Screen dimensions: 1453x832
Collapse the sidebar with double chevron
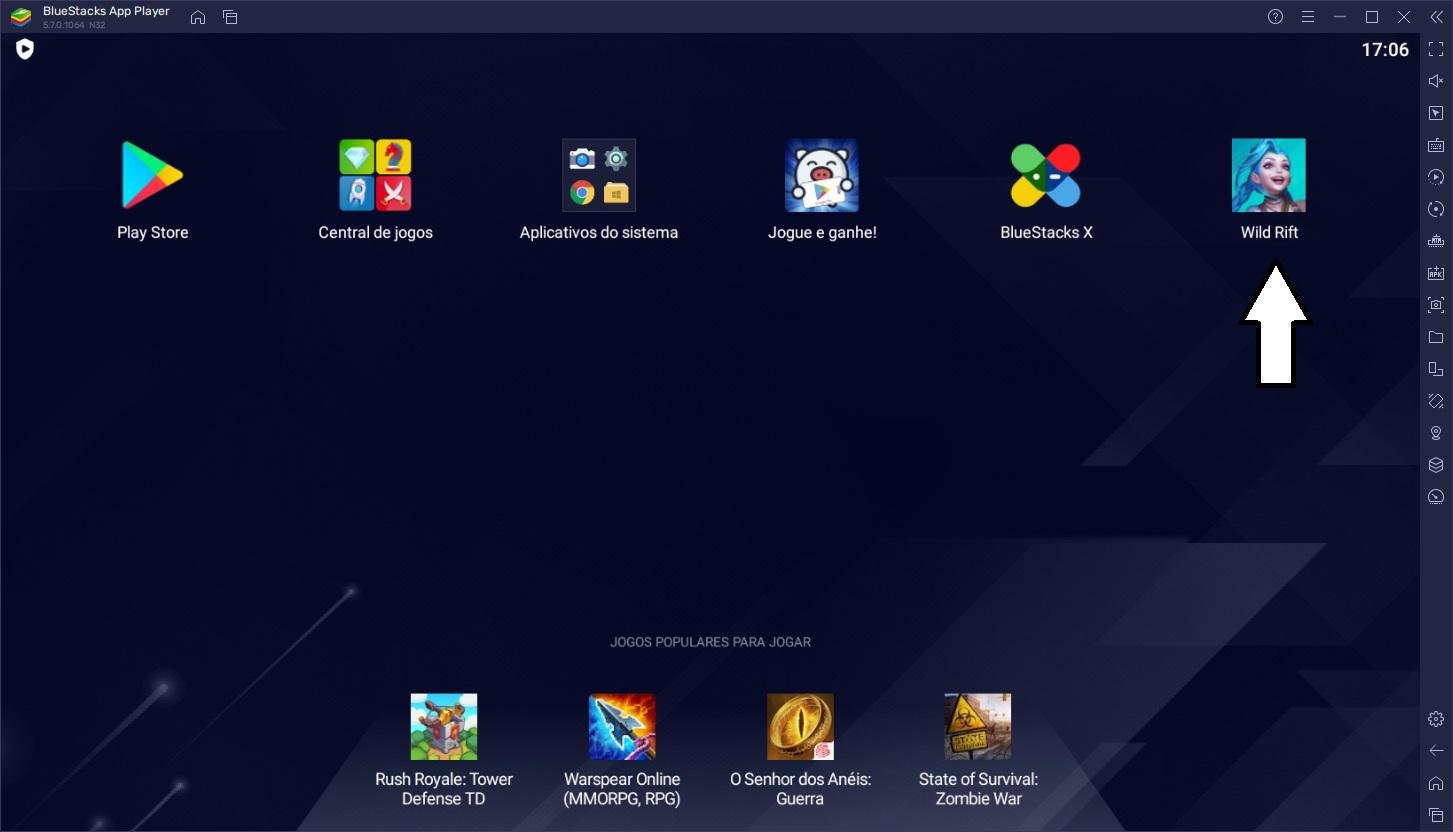[x=1436, y=17]
